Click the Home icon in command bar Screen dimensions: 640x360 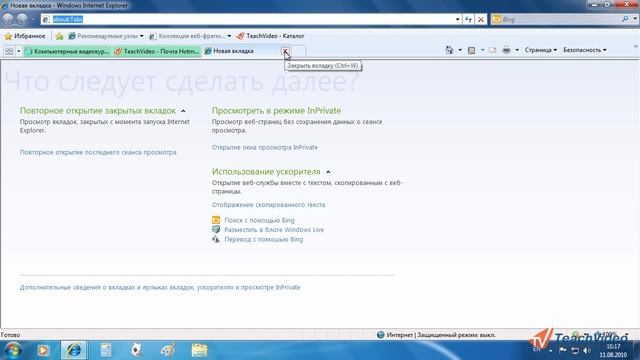click(449, 50)
